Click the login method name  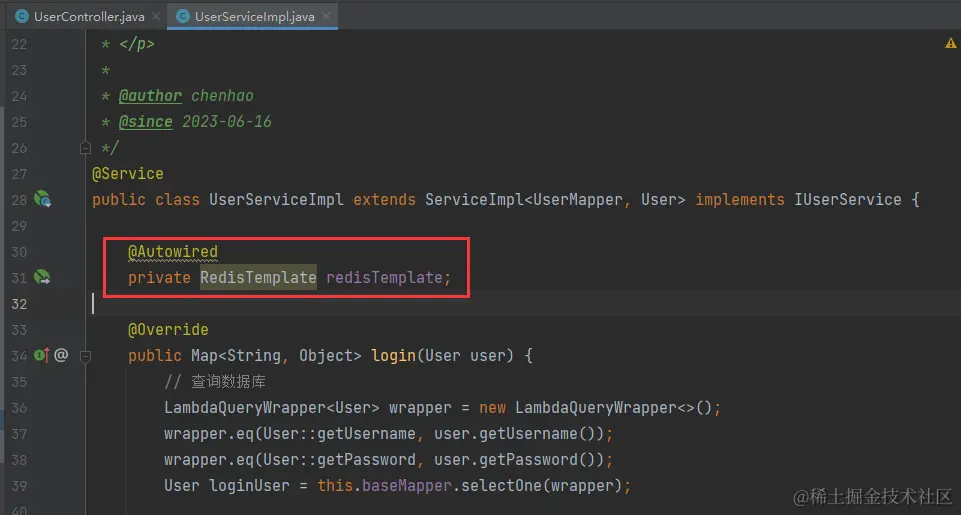tap(393, 355)
